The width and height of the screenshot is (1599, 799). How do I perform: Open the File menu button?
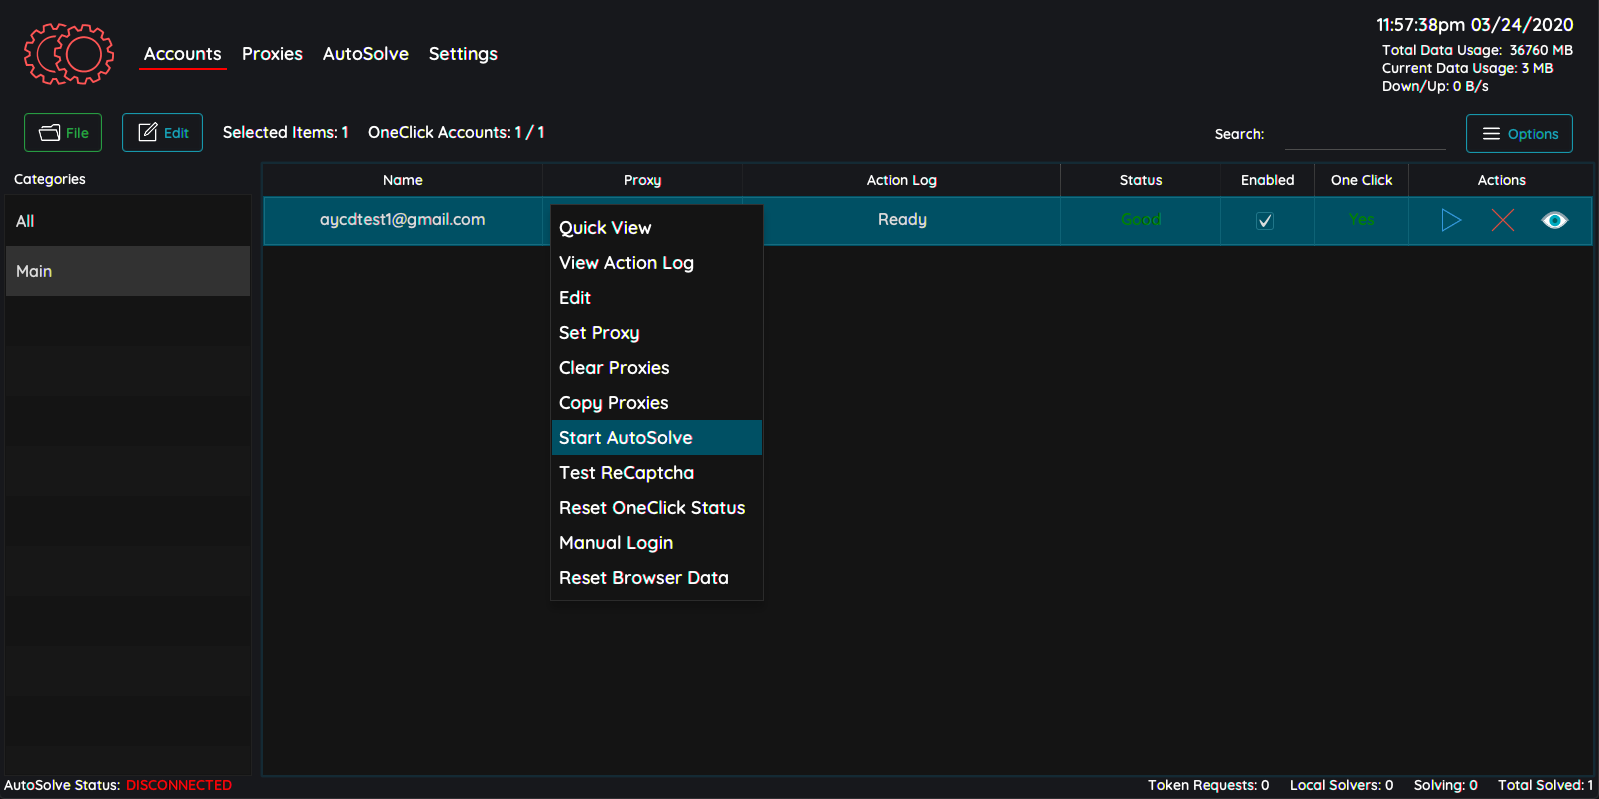pyautogui.click(x=63, y=133)
